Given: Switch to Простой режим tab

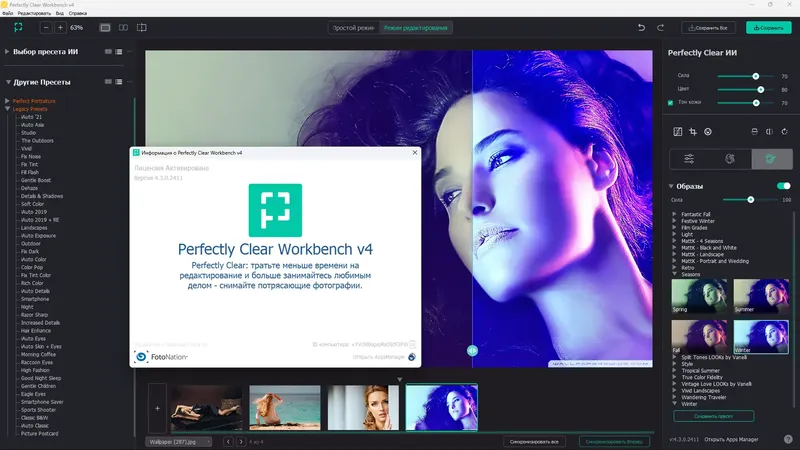Looking at the screenshot, I should click(x=354, y=28).
